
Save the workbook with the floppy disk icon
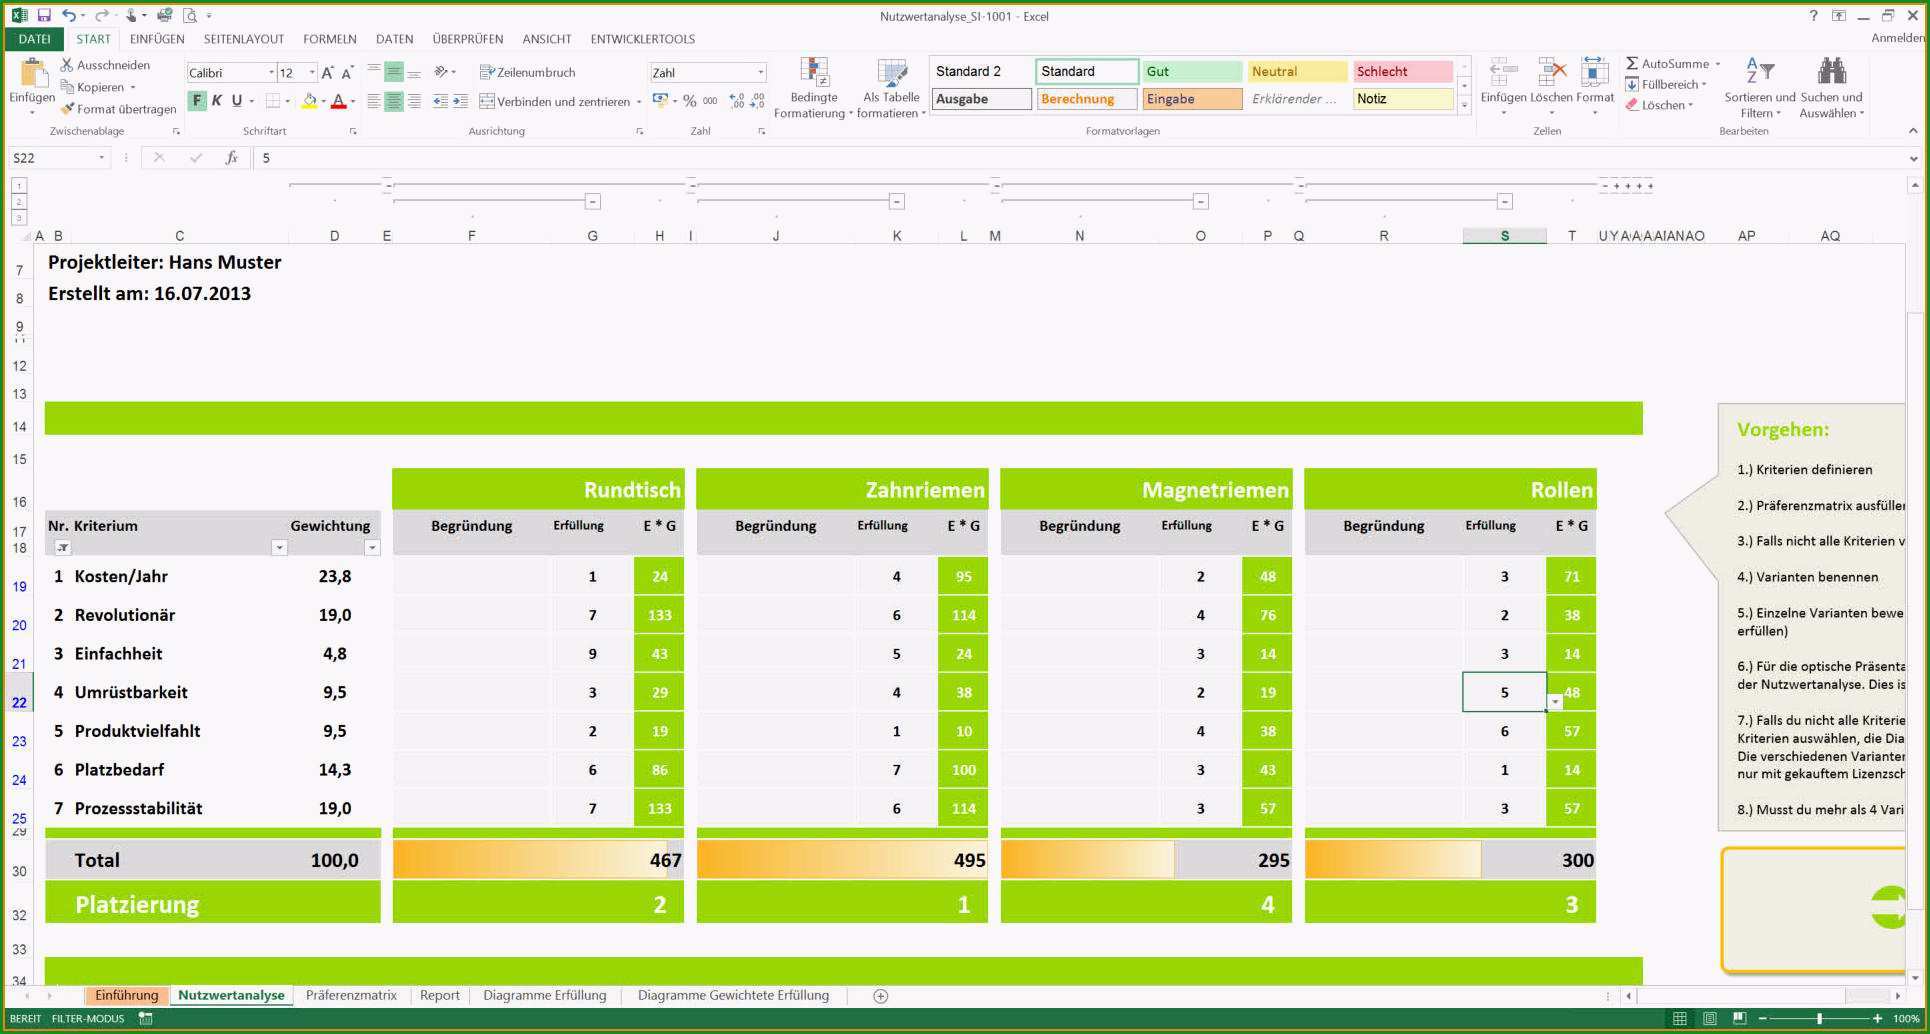tap(44, 15)
